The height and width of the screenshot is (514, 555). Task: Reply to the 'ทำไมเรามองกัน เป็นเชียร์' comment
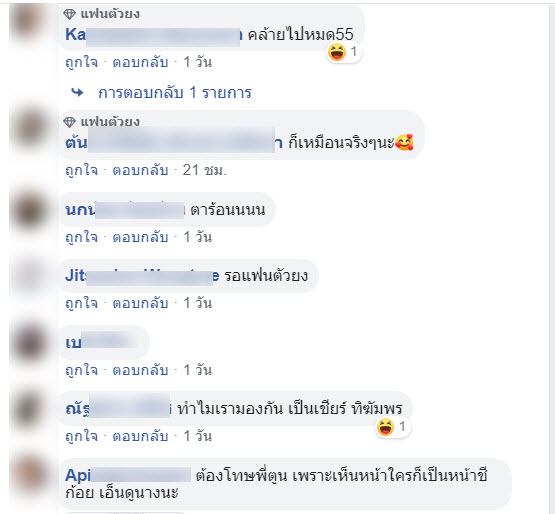pyautogui.click(x=140, y=436)
